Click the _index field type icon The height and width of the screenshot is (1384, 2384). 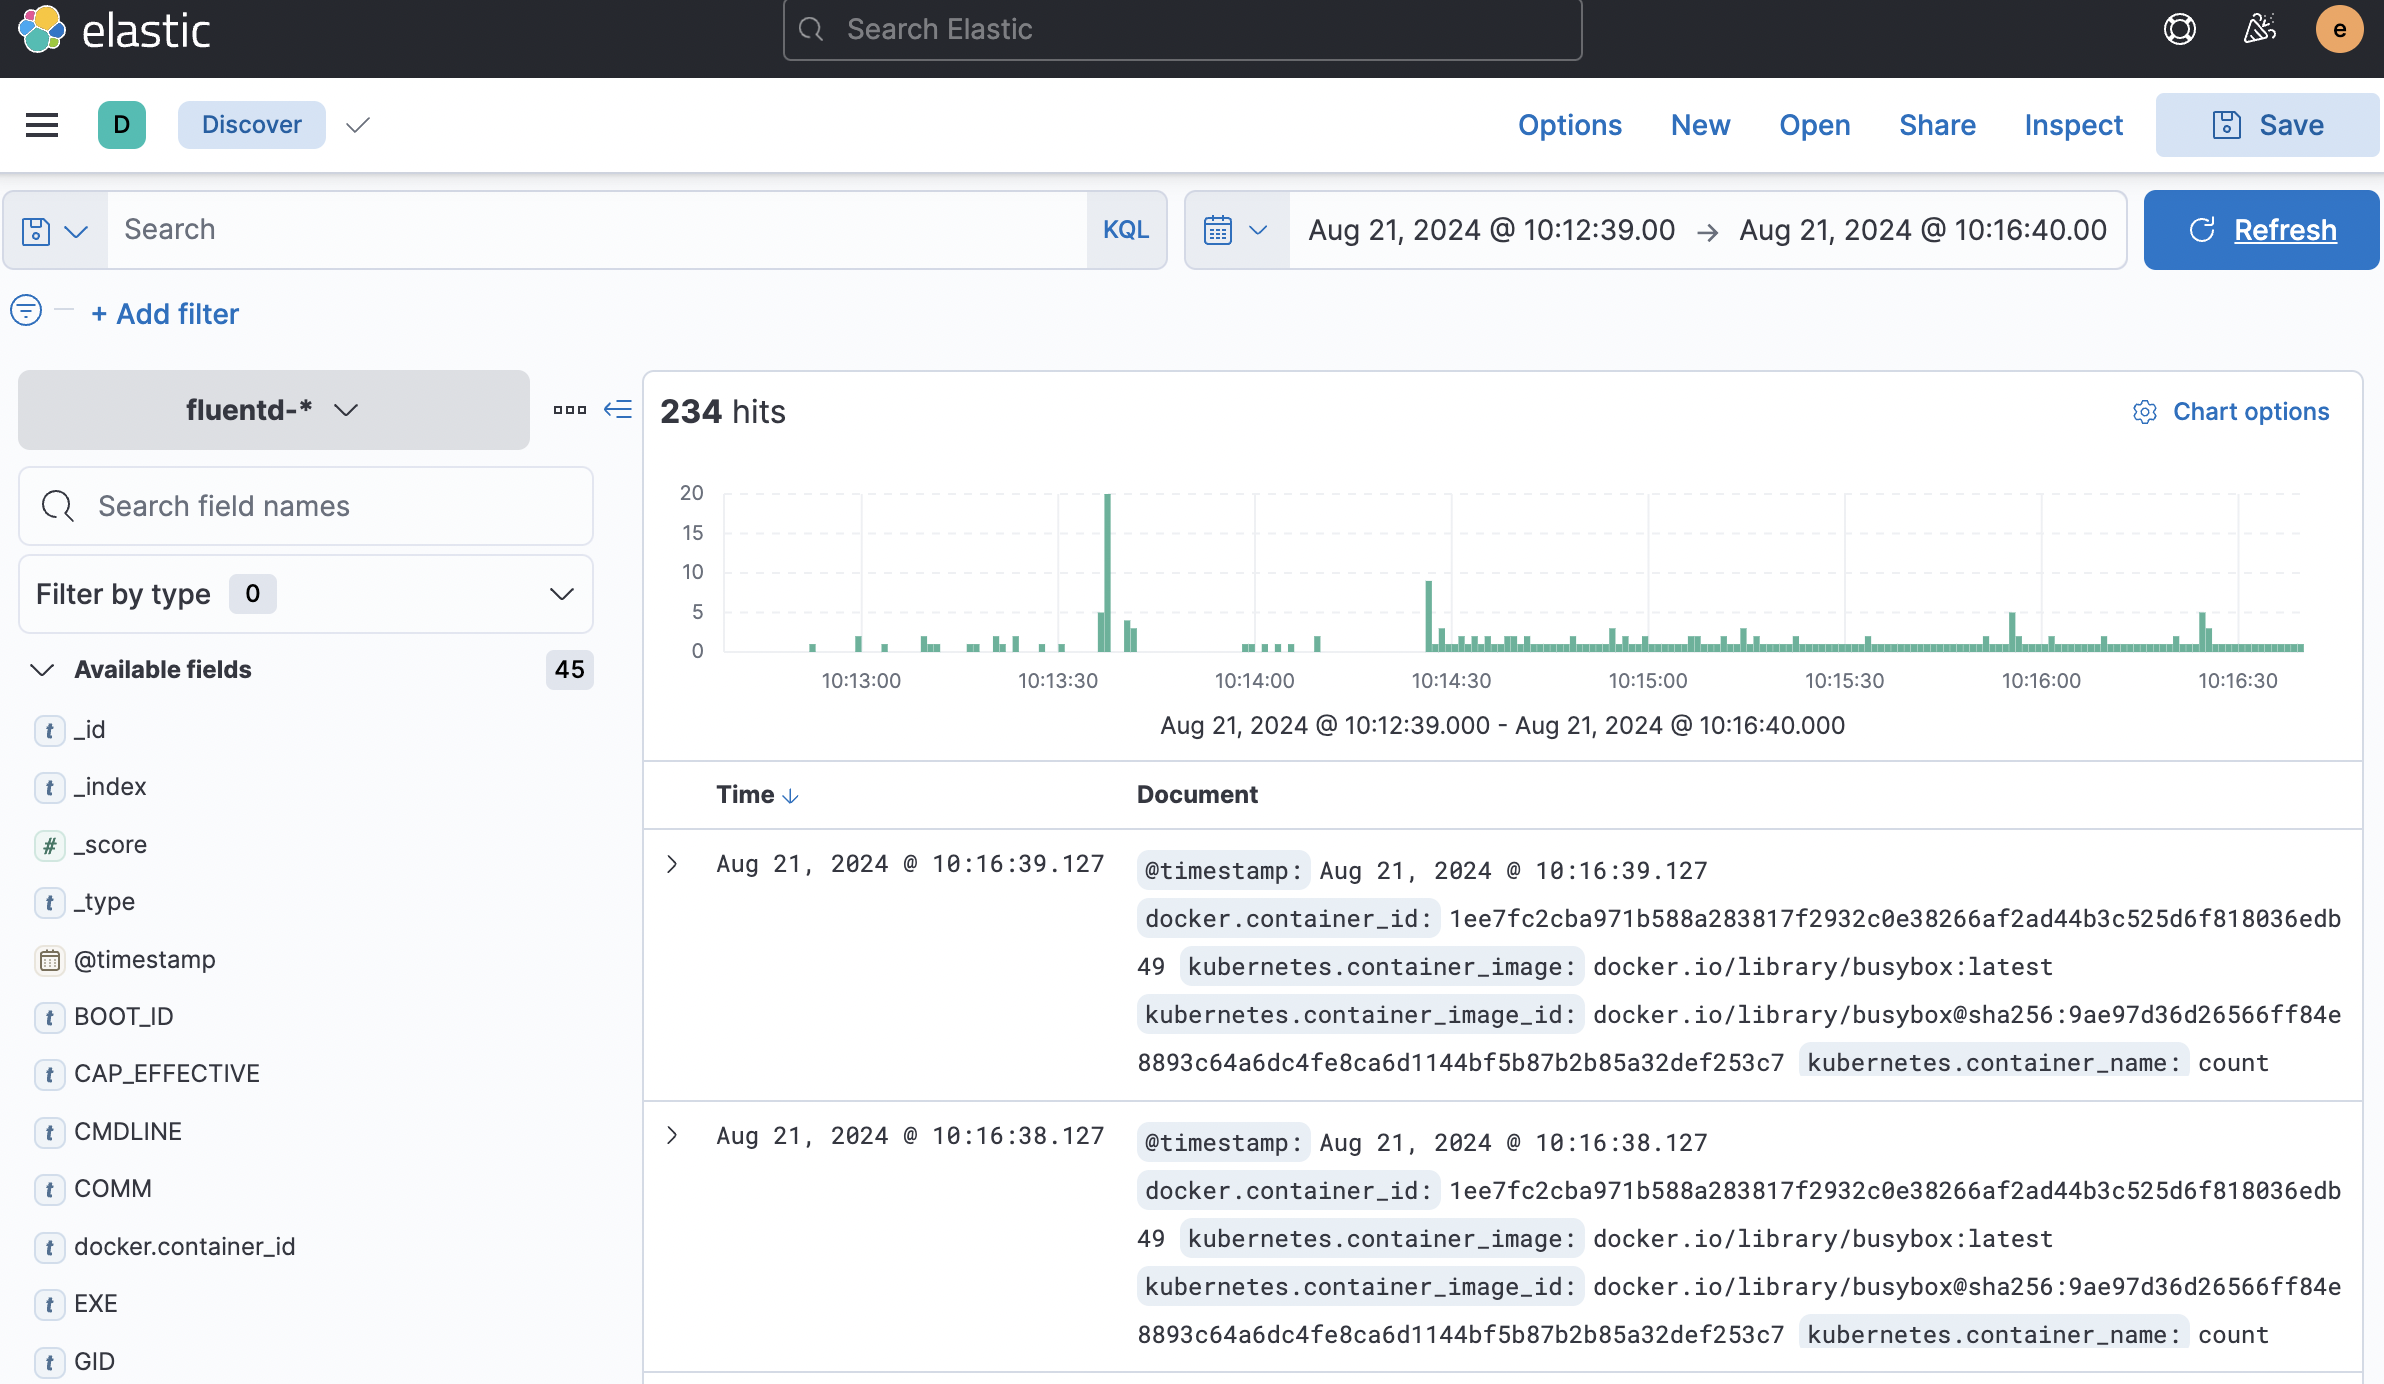(x=50, y=788)
